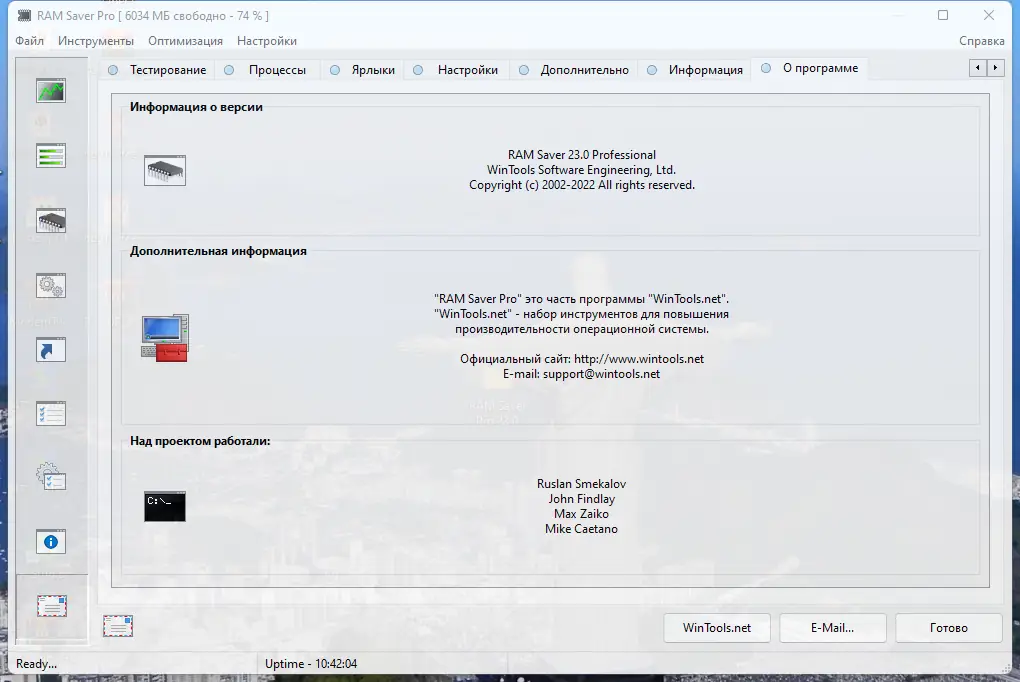1020x682 pixels.
Task: Click the computer image in additional info
Action: click(165, 338)
